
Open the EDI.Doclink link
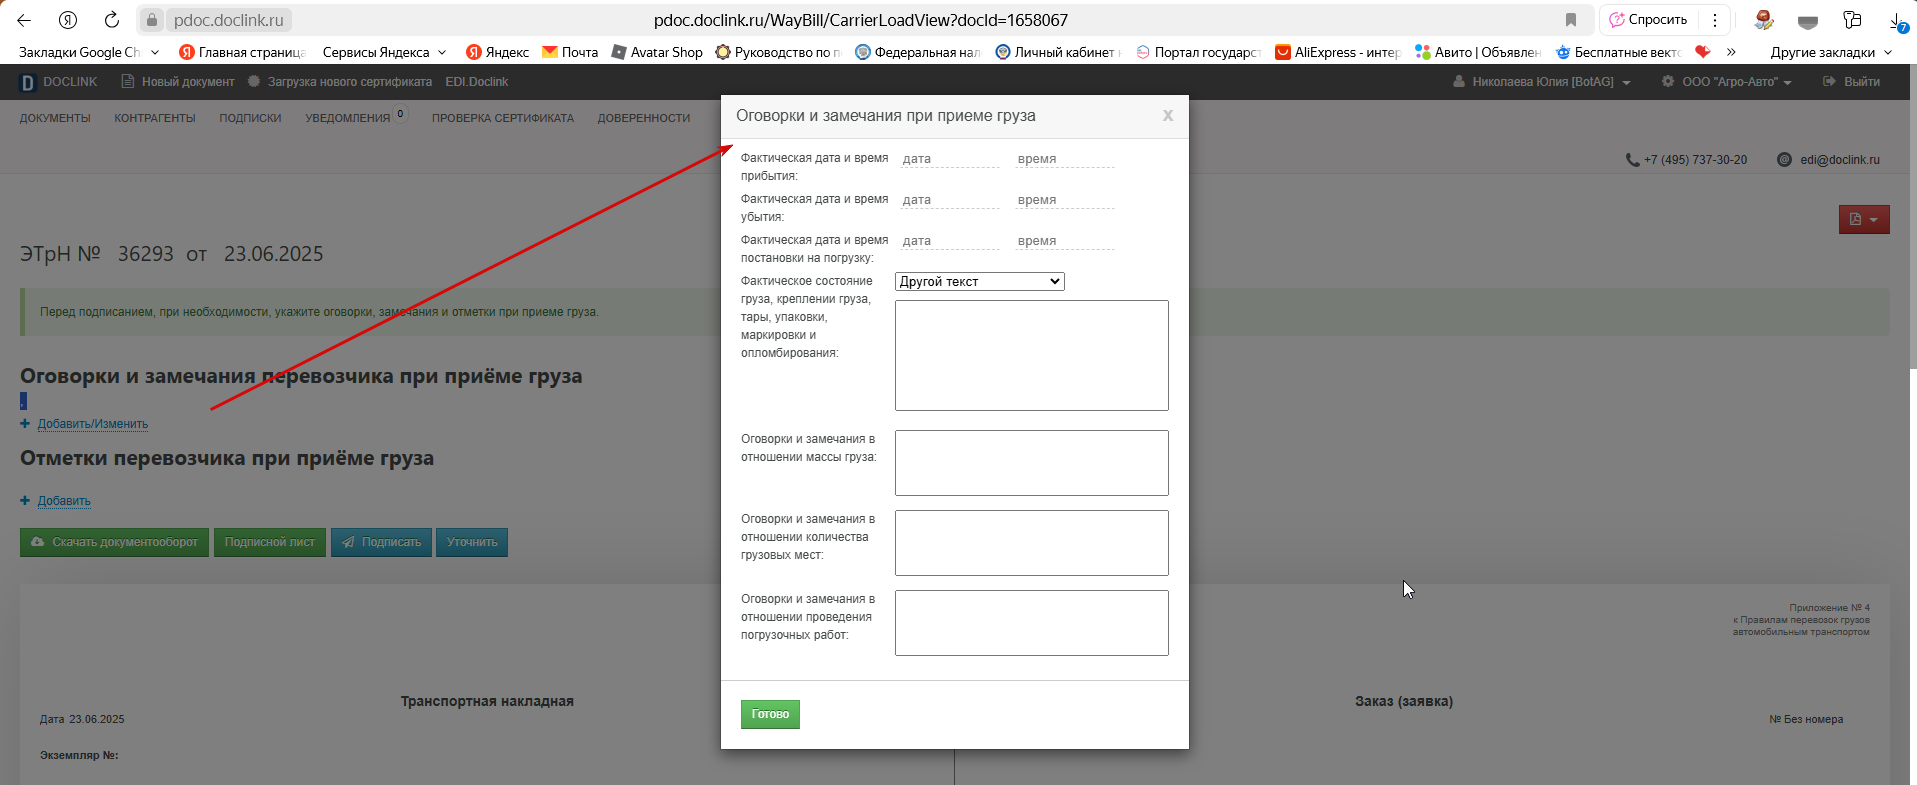click(x=477, y=82)
